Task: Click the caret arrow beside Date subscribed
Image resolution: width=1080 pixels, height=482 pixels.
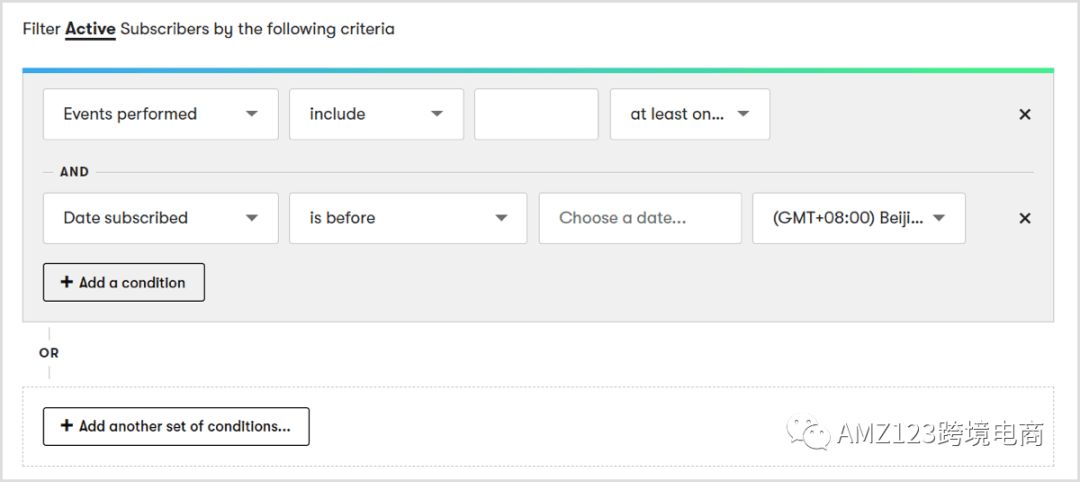Action: 252,218
